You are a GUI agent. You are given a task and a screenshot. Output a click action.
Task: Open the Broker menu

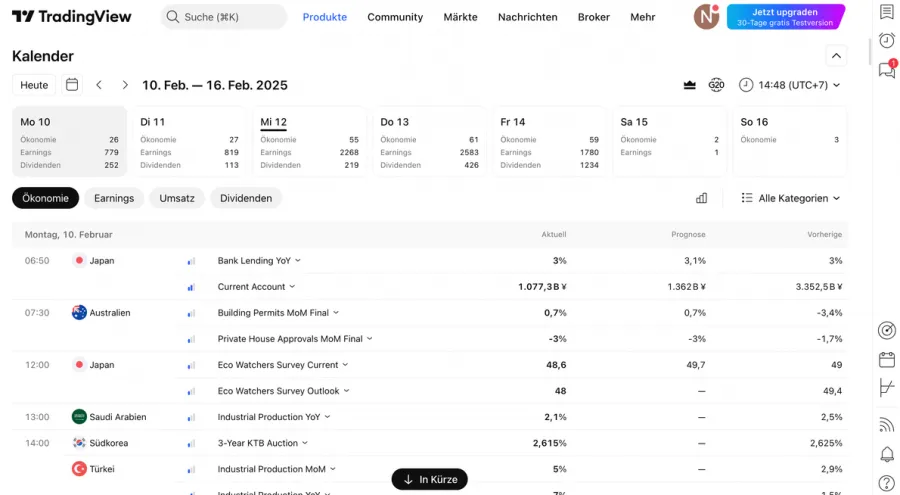(593, 17)
